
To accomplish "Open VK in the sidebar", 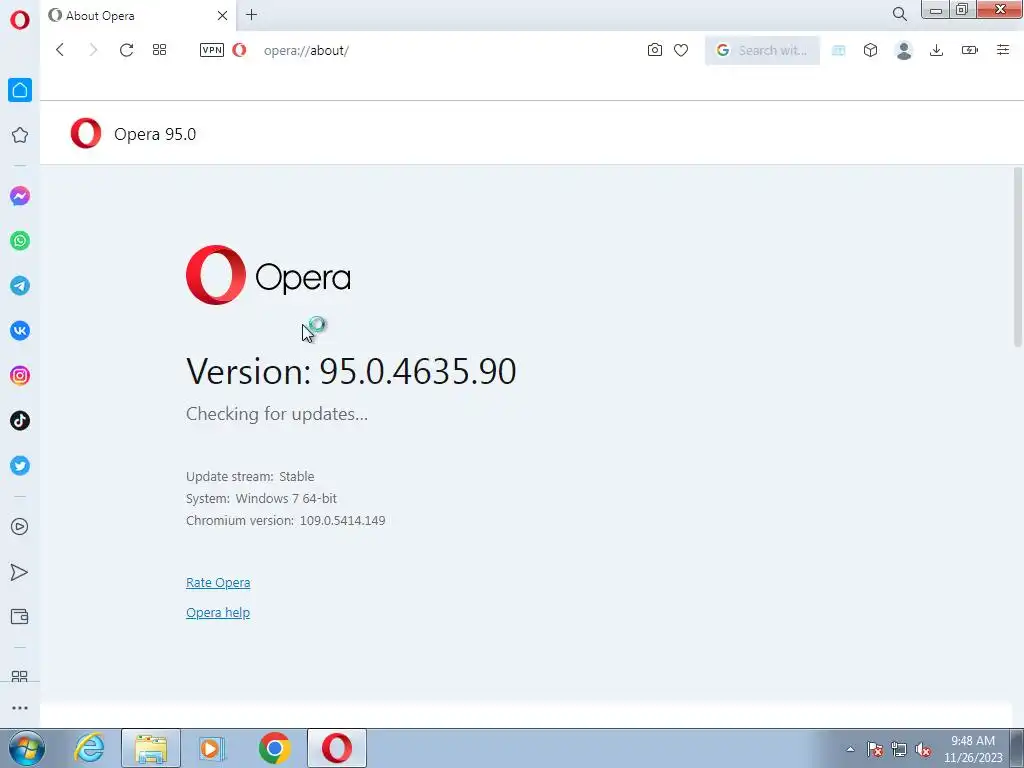I will pyautogui.click(x=20, y=330).
